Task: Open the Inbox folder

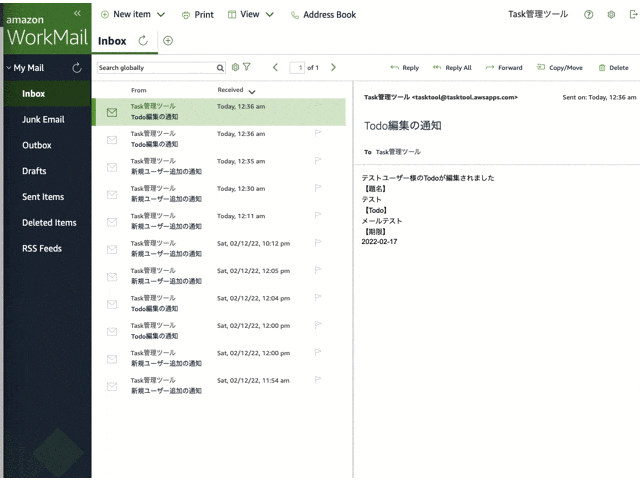Action: 47,93
